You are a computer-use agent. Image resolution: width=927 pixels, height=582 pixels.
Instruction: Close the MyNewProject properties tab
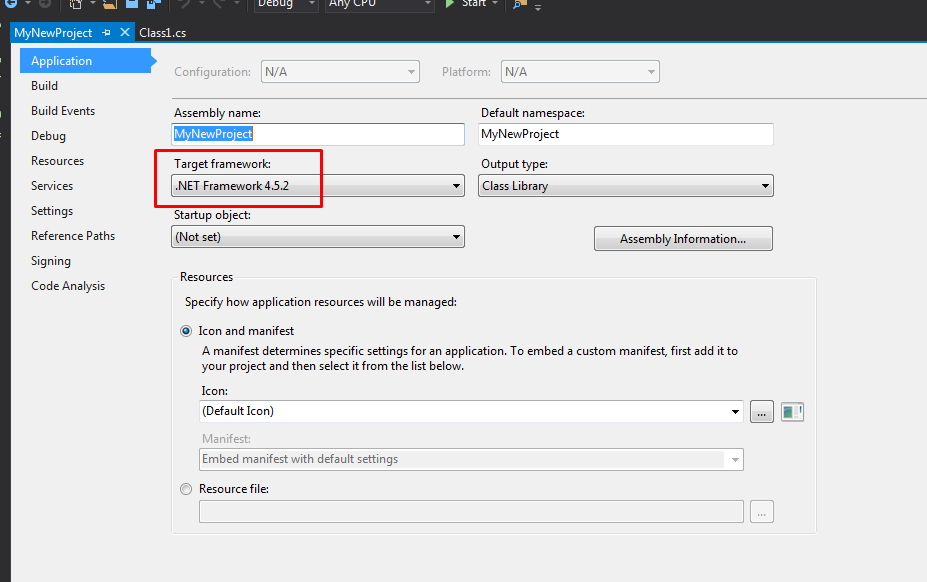125,32
